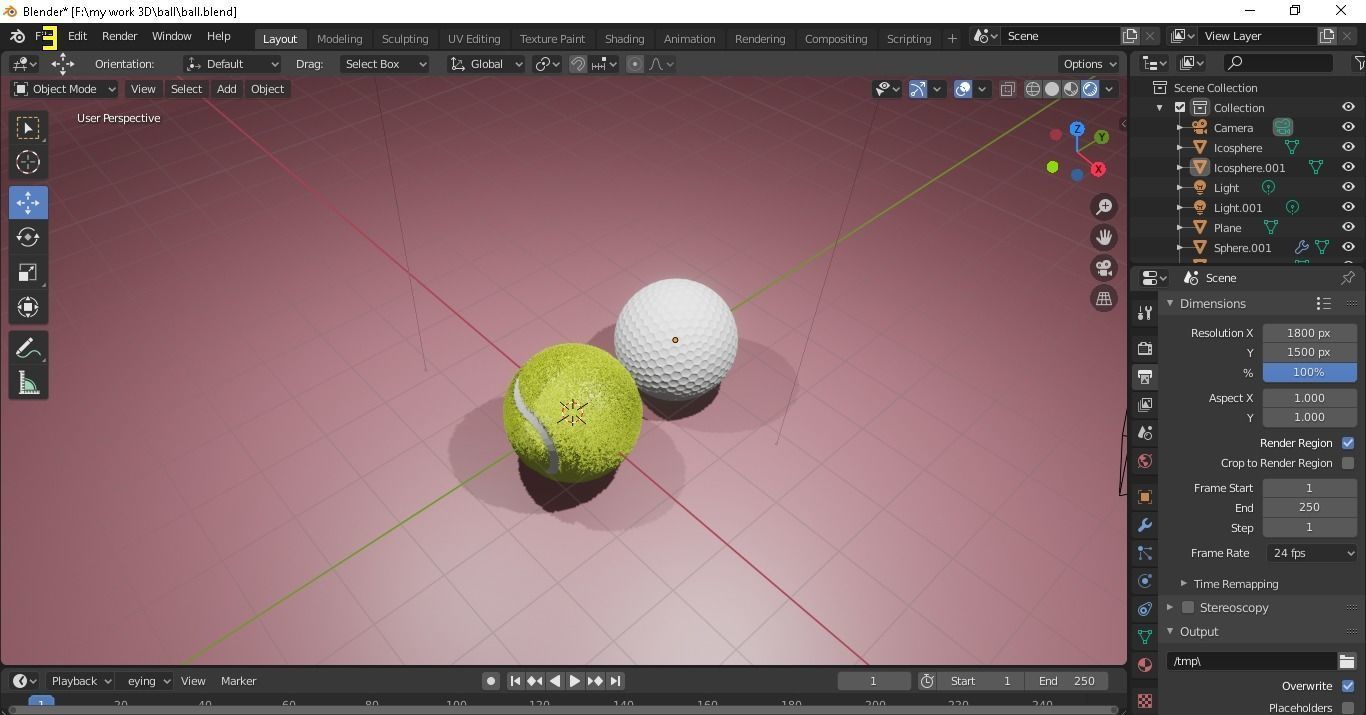This screenshot has width=1366, height=715.
Task: Switch to material preview shading
Action: pos(1071,89)
